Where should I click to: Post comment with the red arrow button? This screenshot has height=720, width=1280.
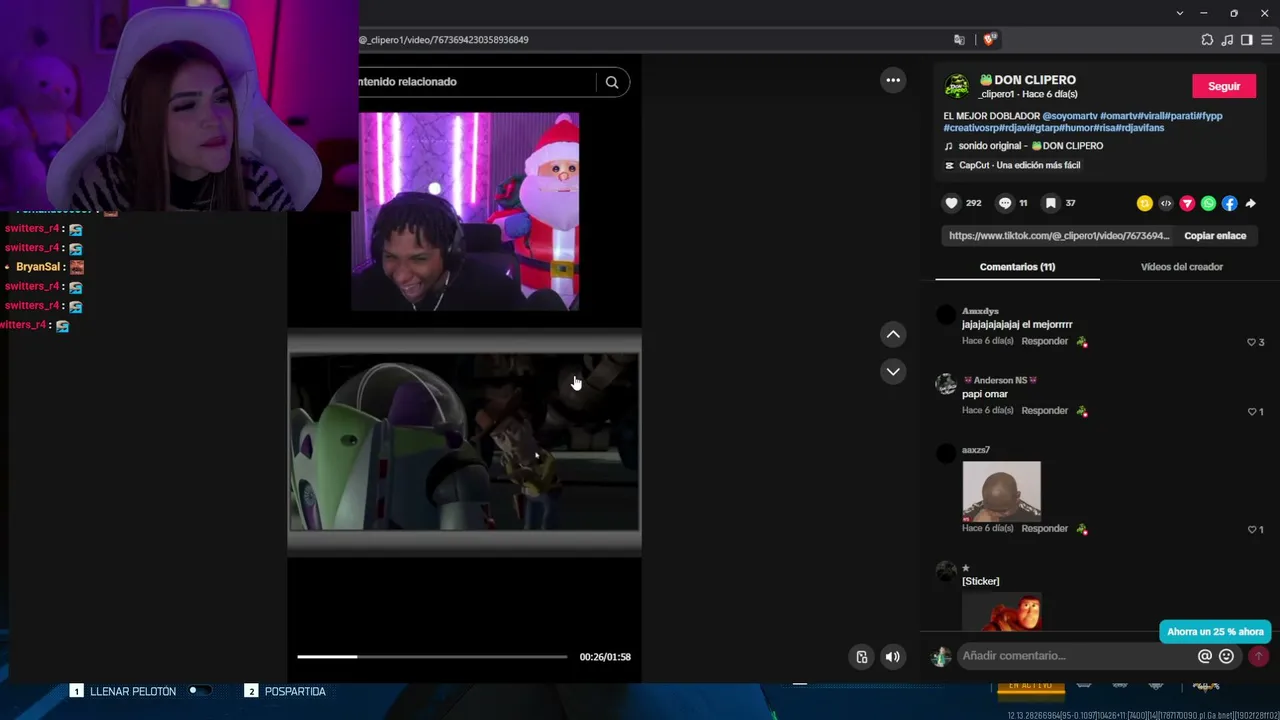click(x=1258, y=656)
